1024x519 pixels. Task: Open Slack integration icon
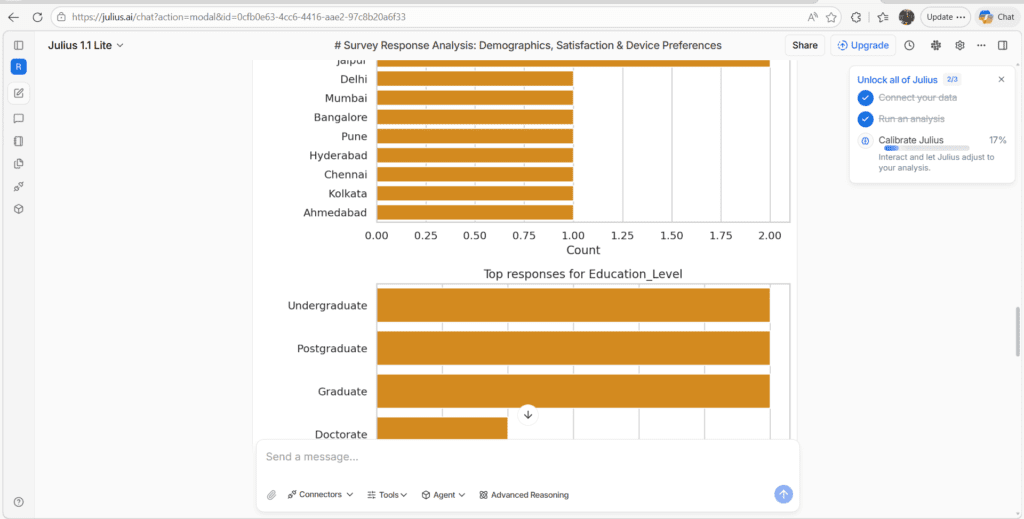(935, 45)
